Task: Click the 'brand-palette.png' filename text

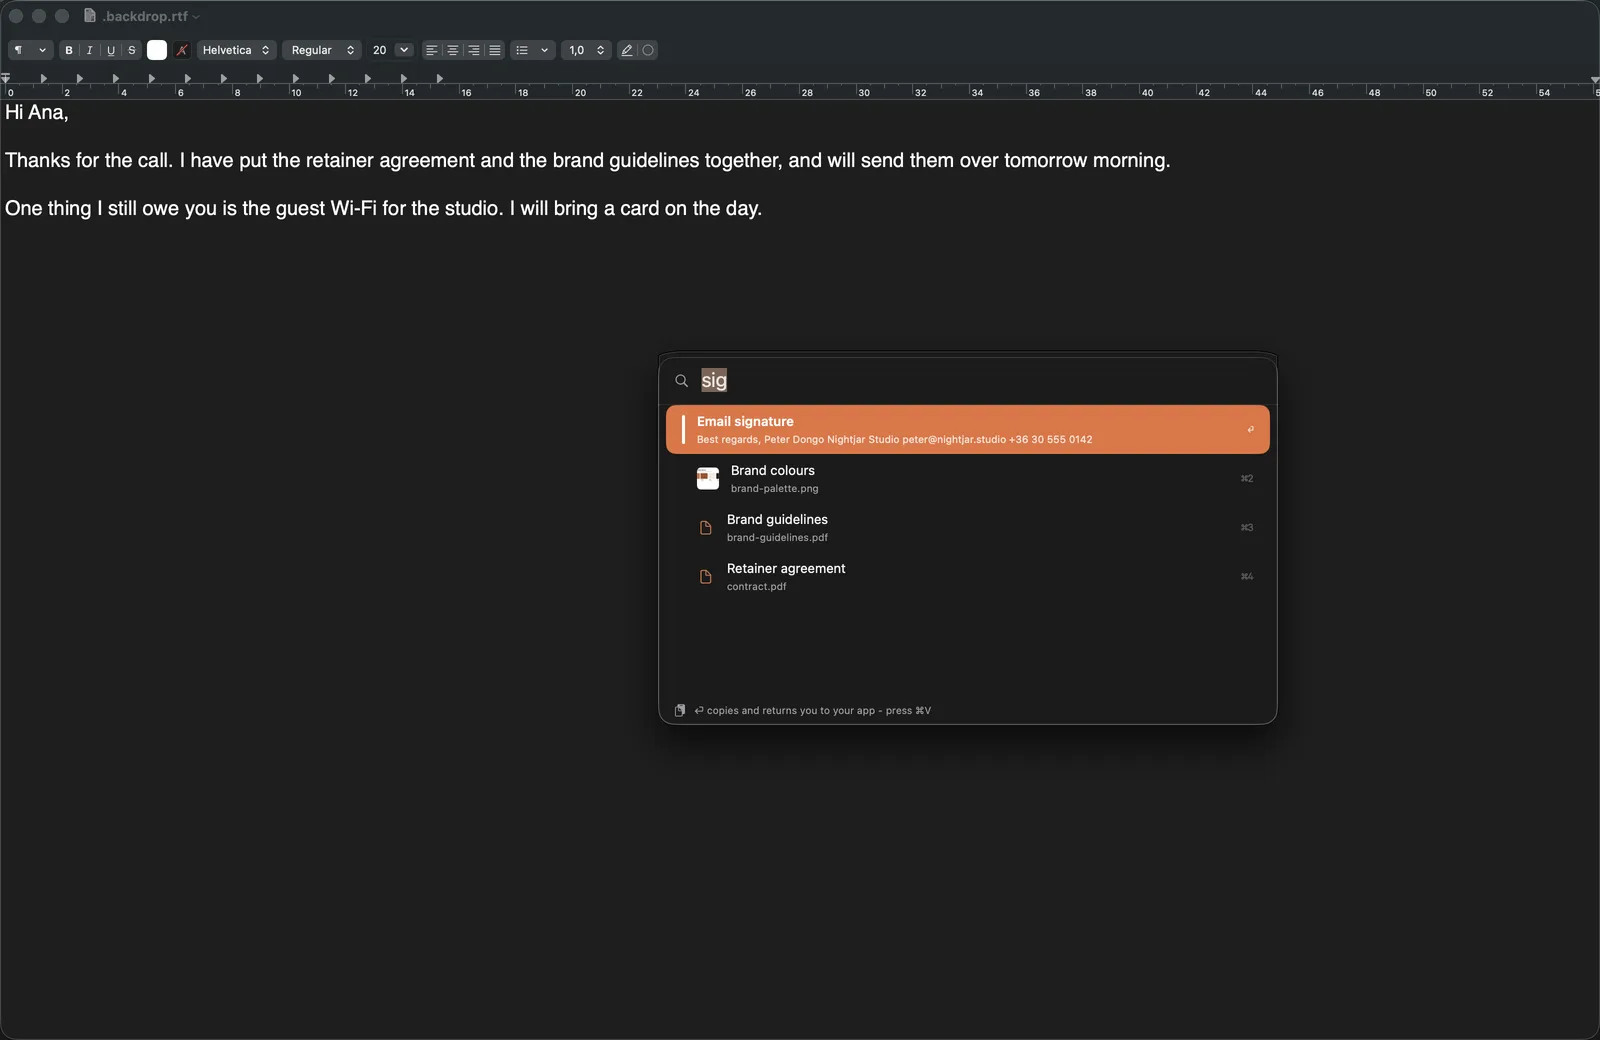Action: tap(775, 489)
